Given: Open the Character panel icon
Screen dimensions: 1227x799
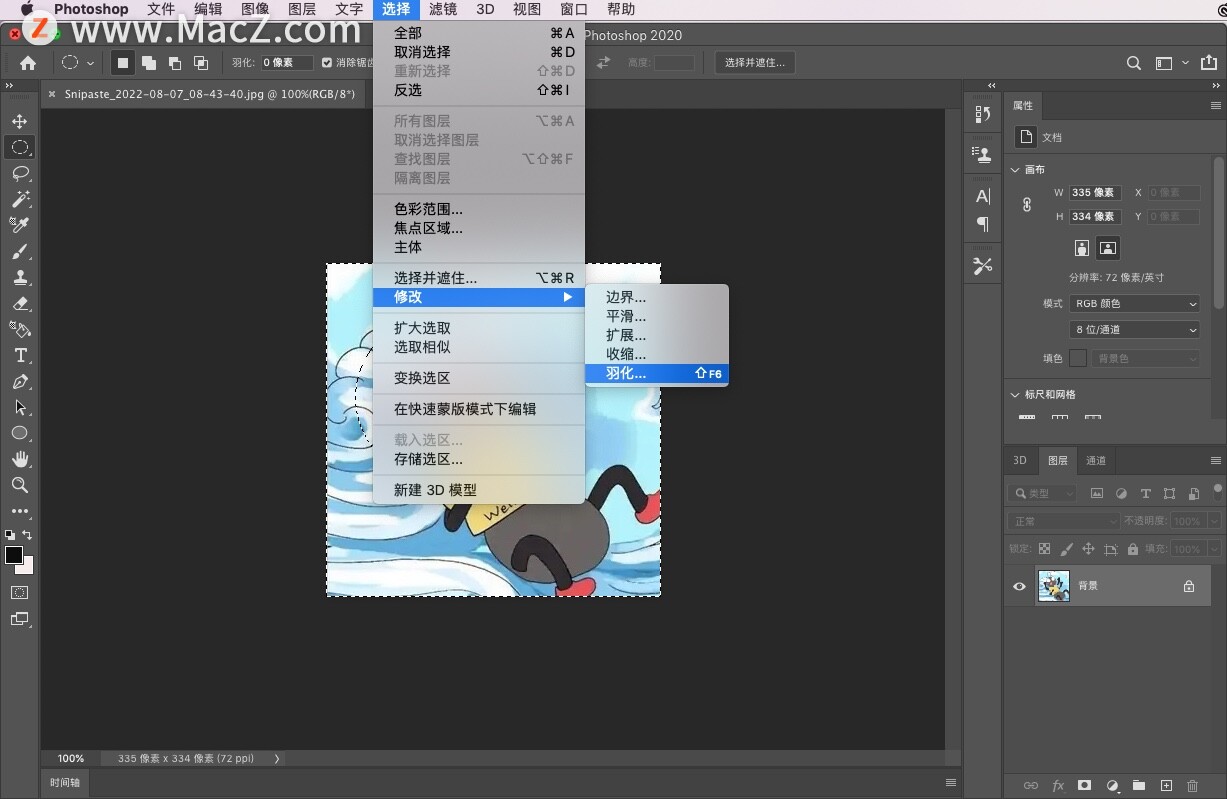Looking at the screenshot, I should click(x=983, y=196).
